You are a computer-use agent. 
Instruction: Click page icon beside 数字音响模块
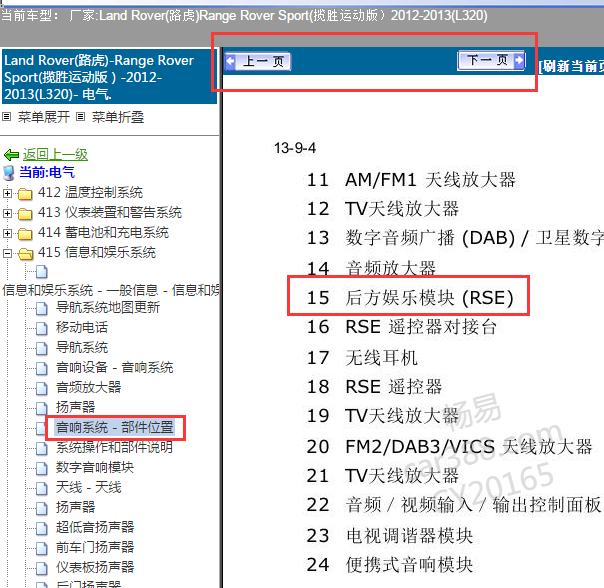point(42,469)
